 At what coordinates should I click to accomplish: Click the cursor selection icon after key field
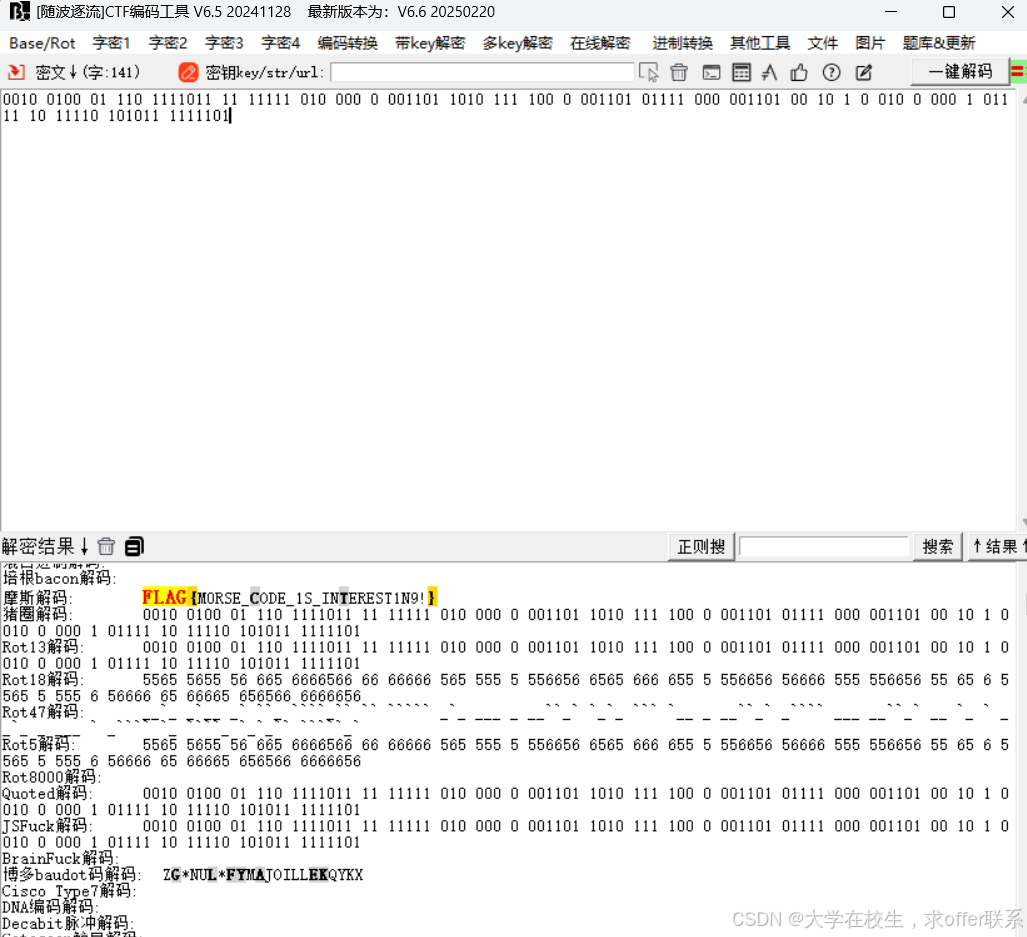648,72
